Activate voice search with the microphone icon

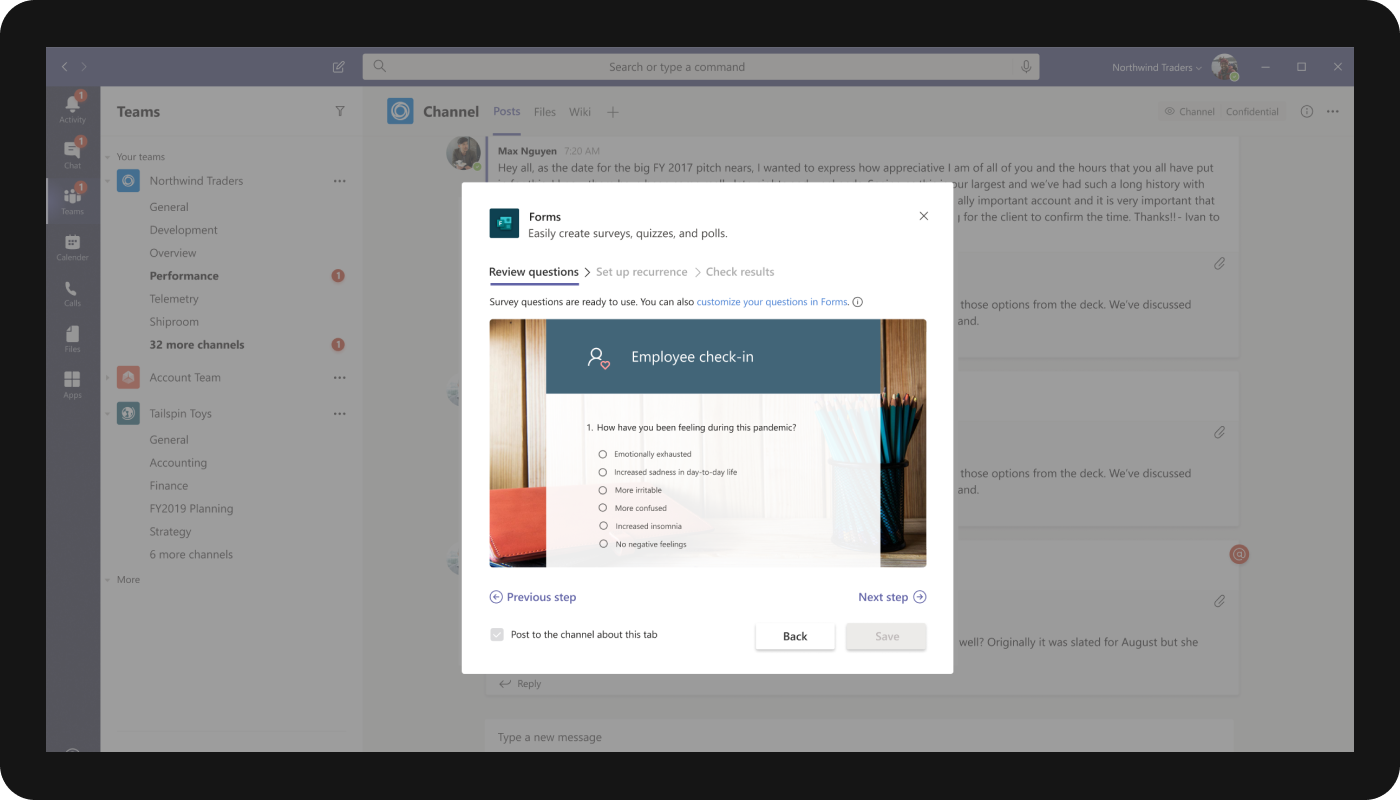coord(1025,66)
